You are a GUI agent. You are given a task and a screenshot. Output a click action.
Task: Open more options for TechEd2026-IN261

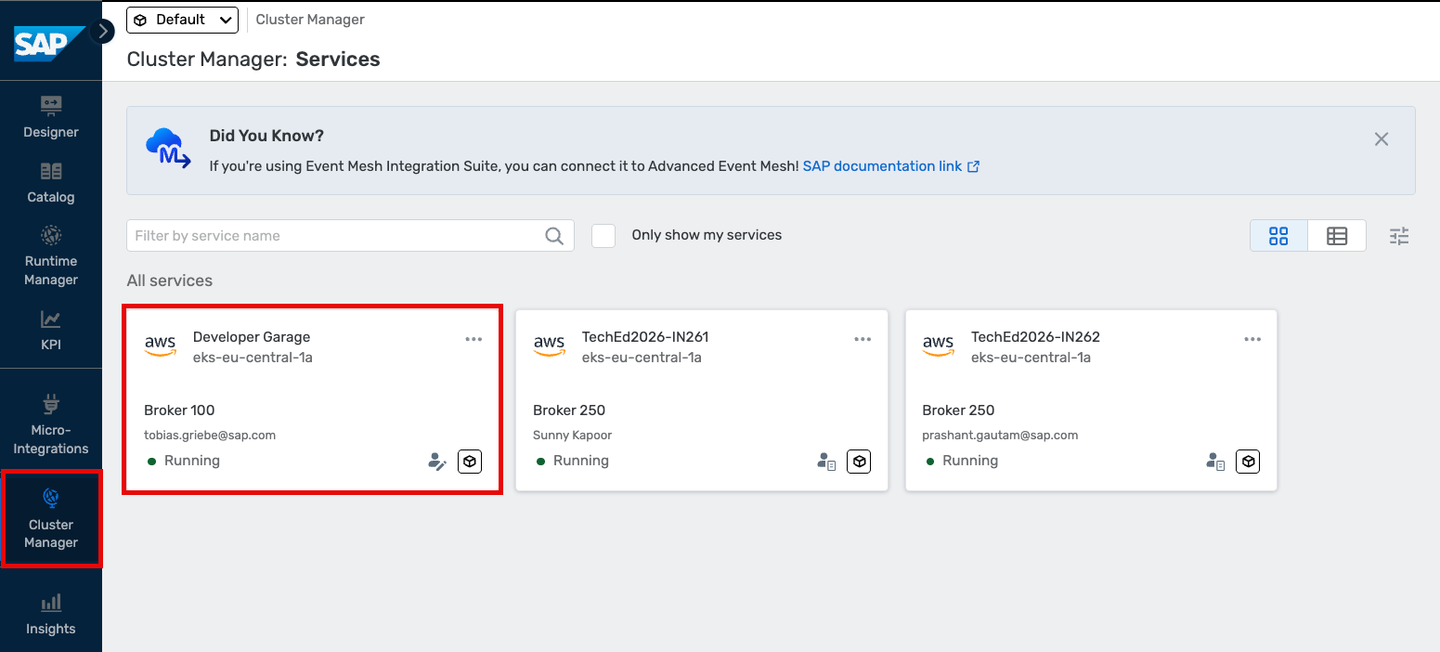(x=863, y=339)
